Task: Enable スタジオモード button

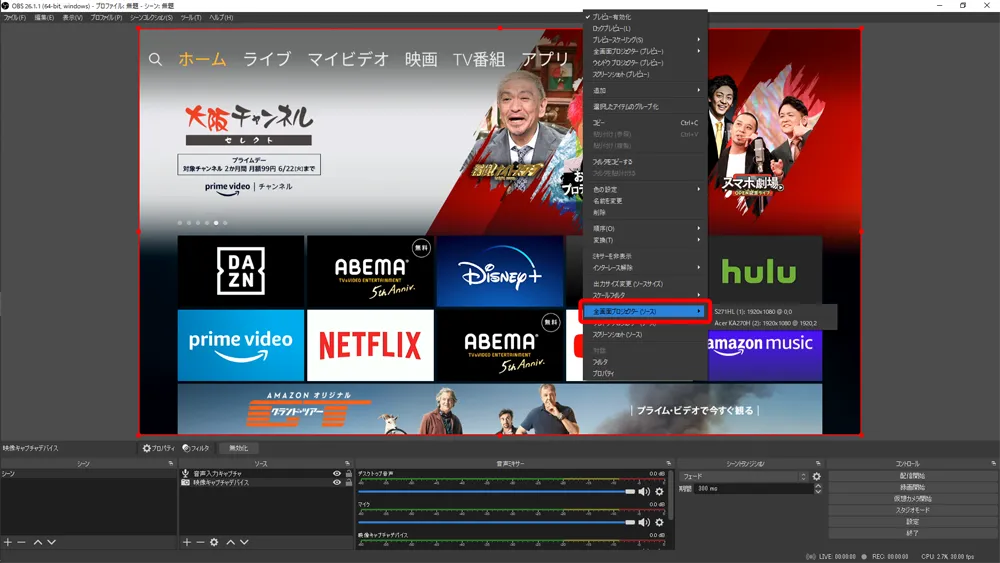Action: pos(912,510)
